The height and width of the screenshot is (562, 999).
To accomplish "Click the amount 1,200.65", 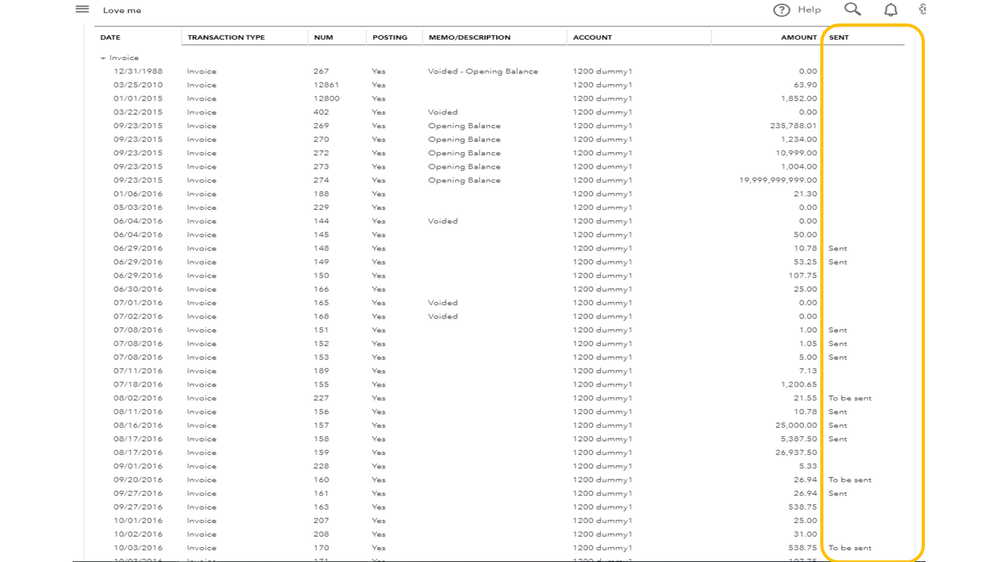I will 799,385.
